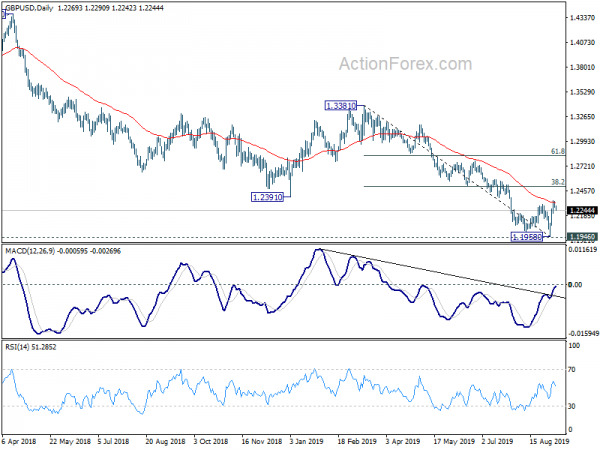Select the 1.33810 high price annotation
Viewport: 600px width, 450px height.
point(341,105)
